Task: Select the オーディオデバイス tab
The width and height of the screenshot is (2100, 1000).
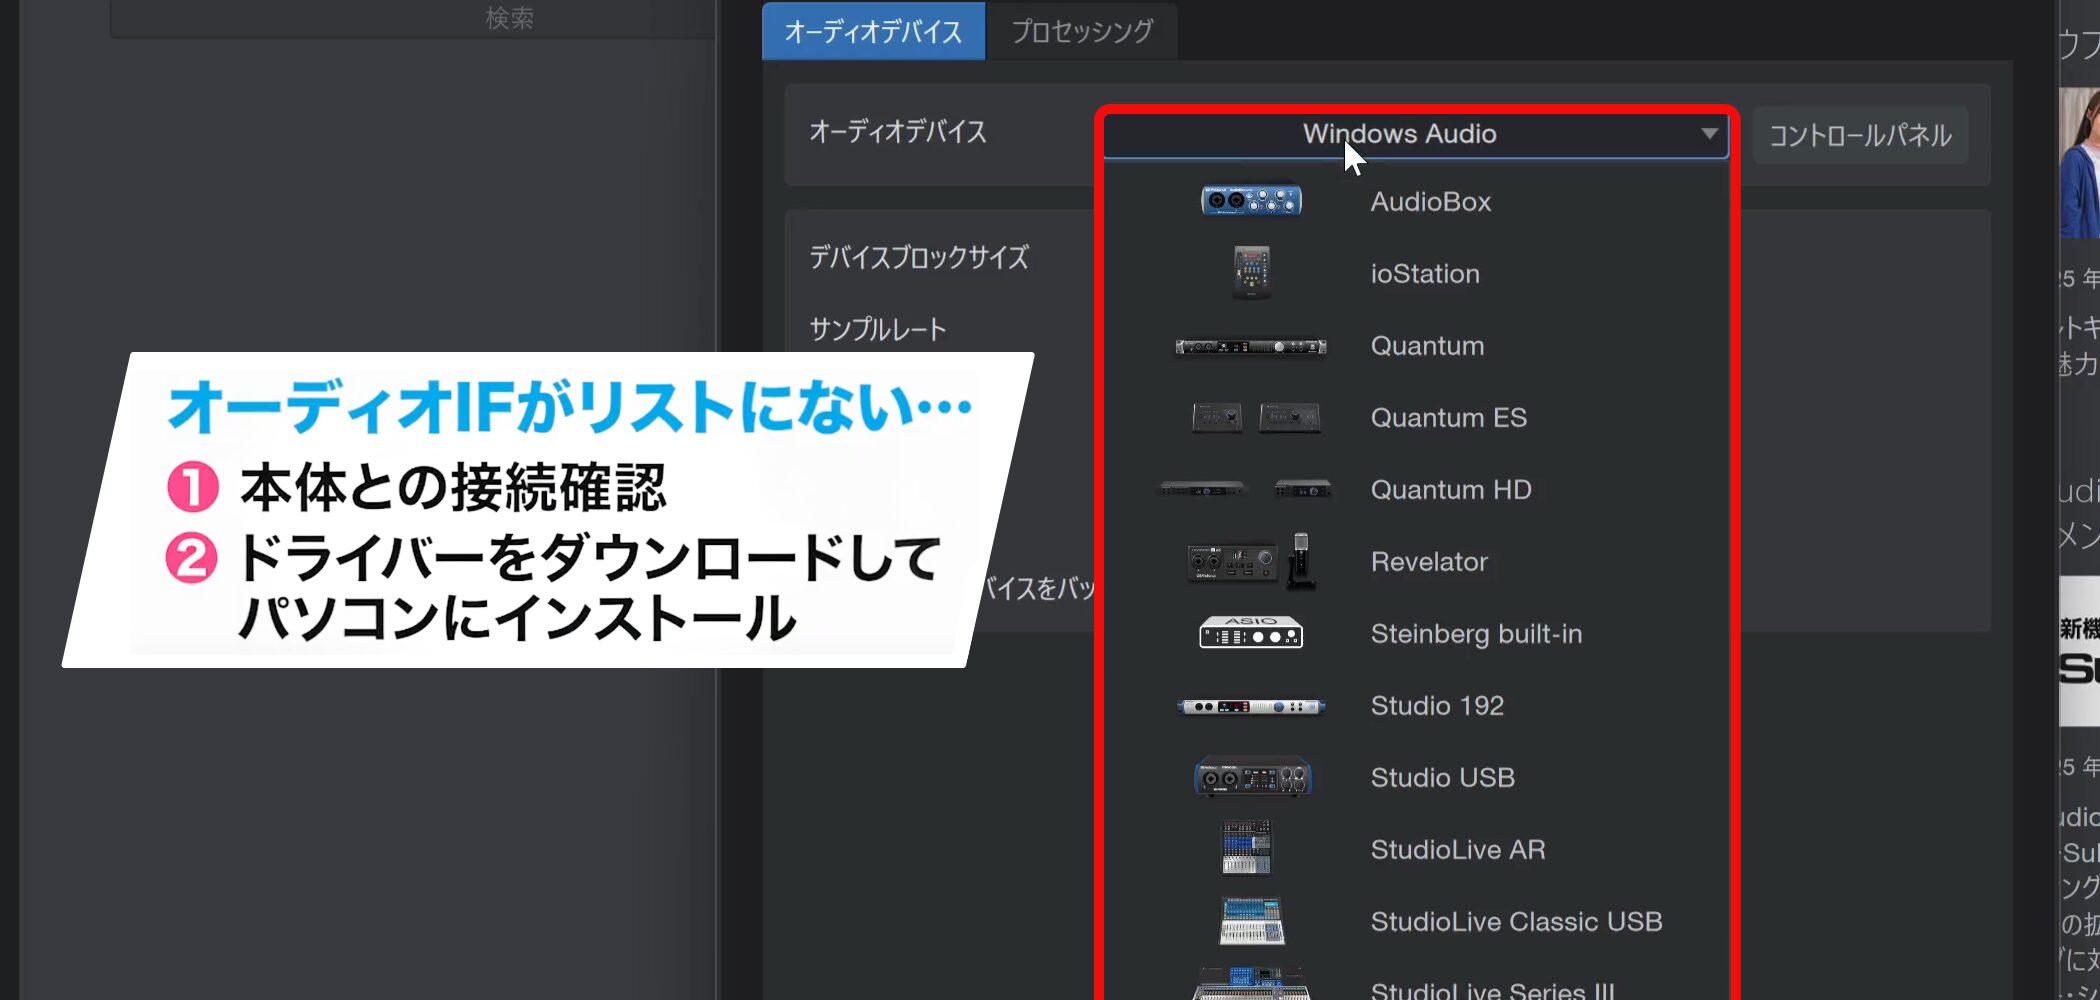Action: tap(873, 31)
